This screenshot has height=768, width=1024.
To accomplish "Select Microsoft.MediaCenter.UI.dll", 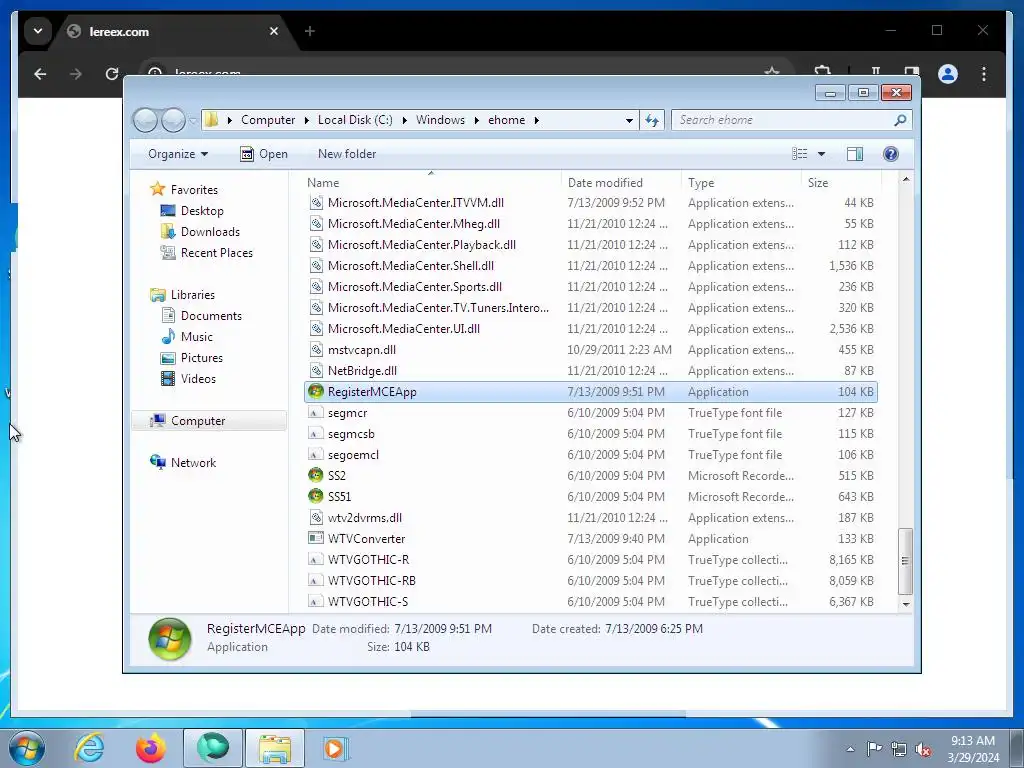I will (404, 328).
